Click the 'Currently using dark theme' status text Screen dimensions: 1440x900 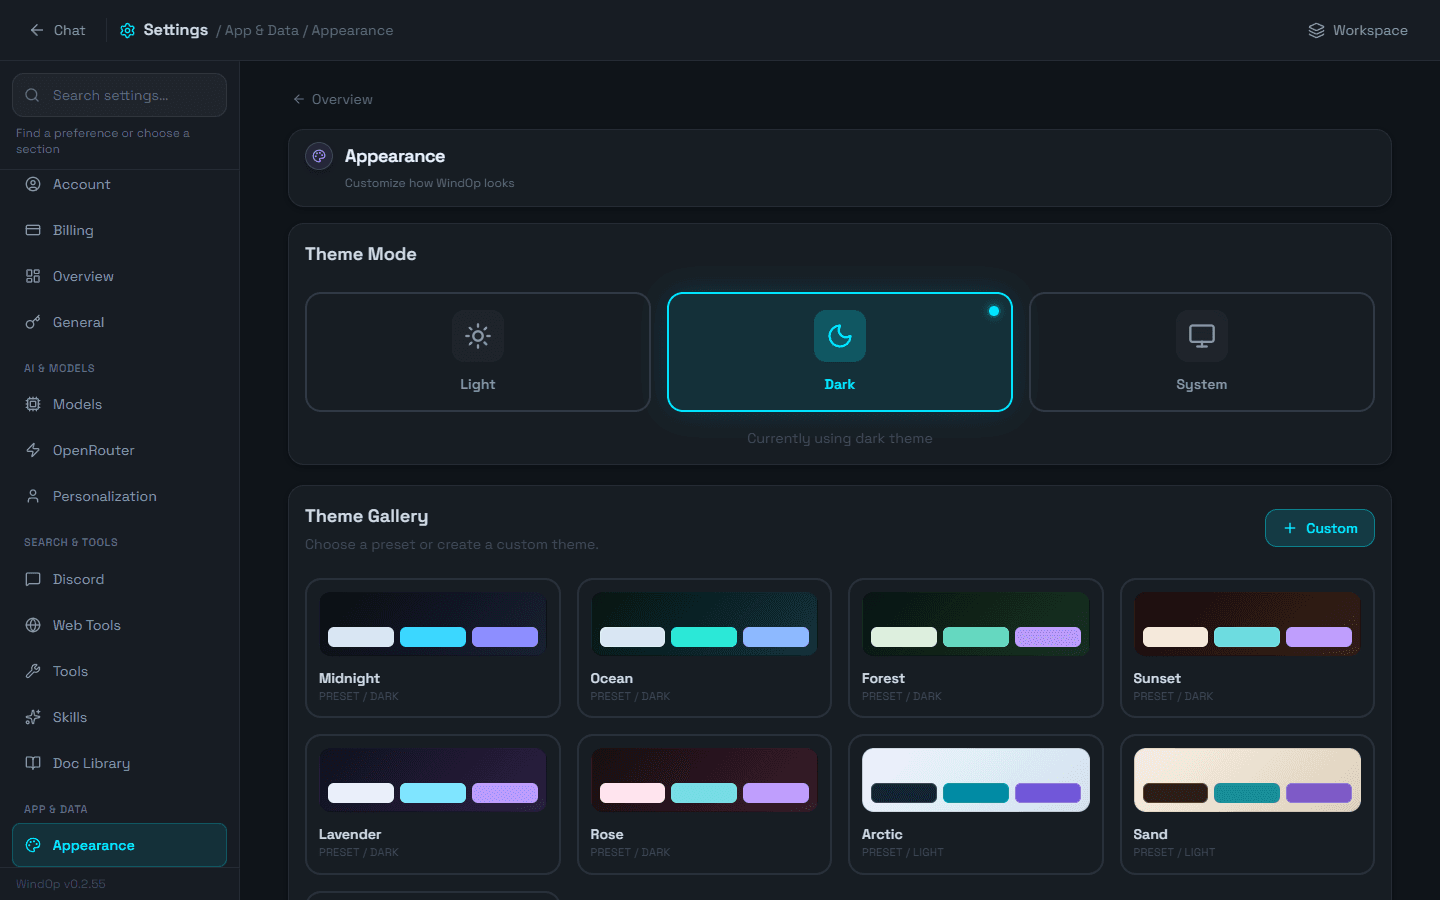840,438
